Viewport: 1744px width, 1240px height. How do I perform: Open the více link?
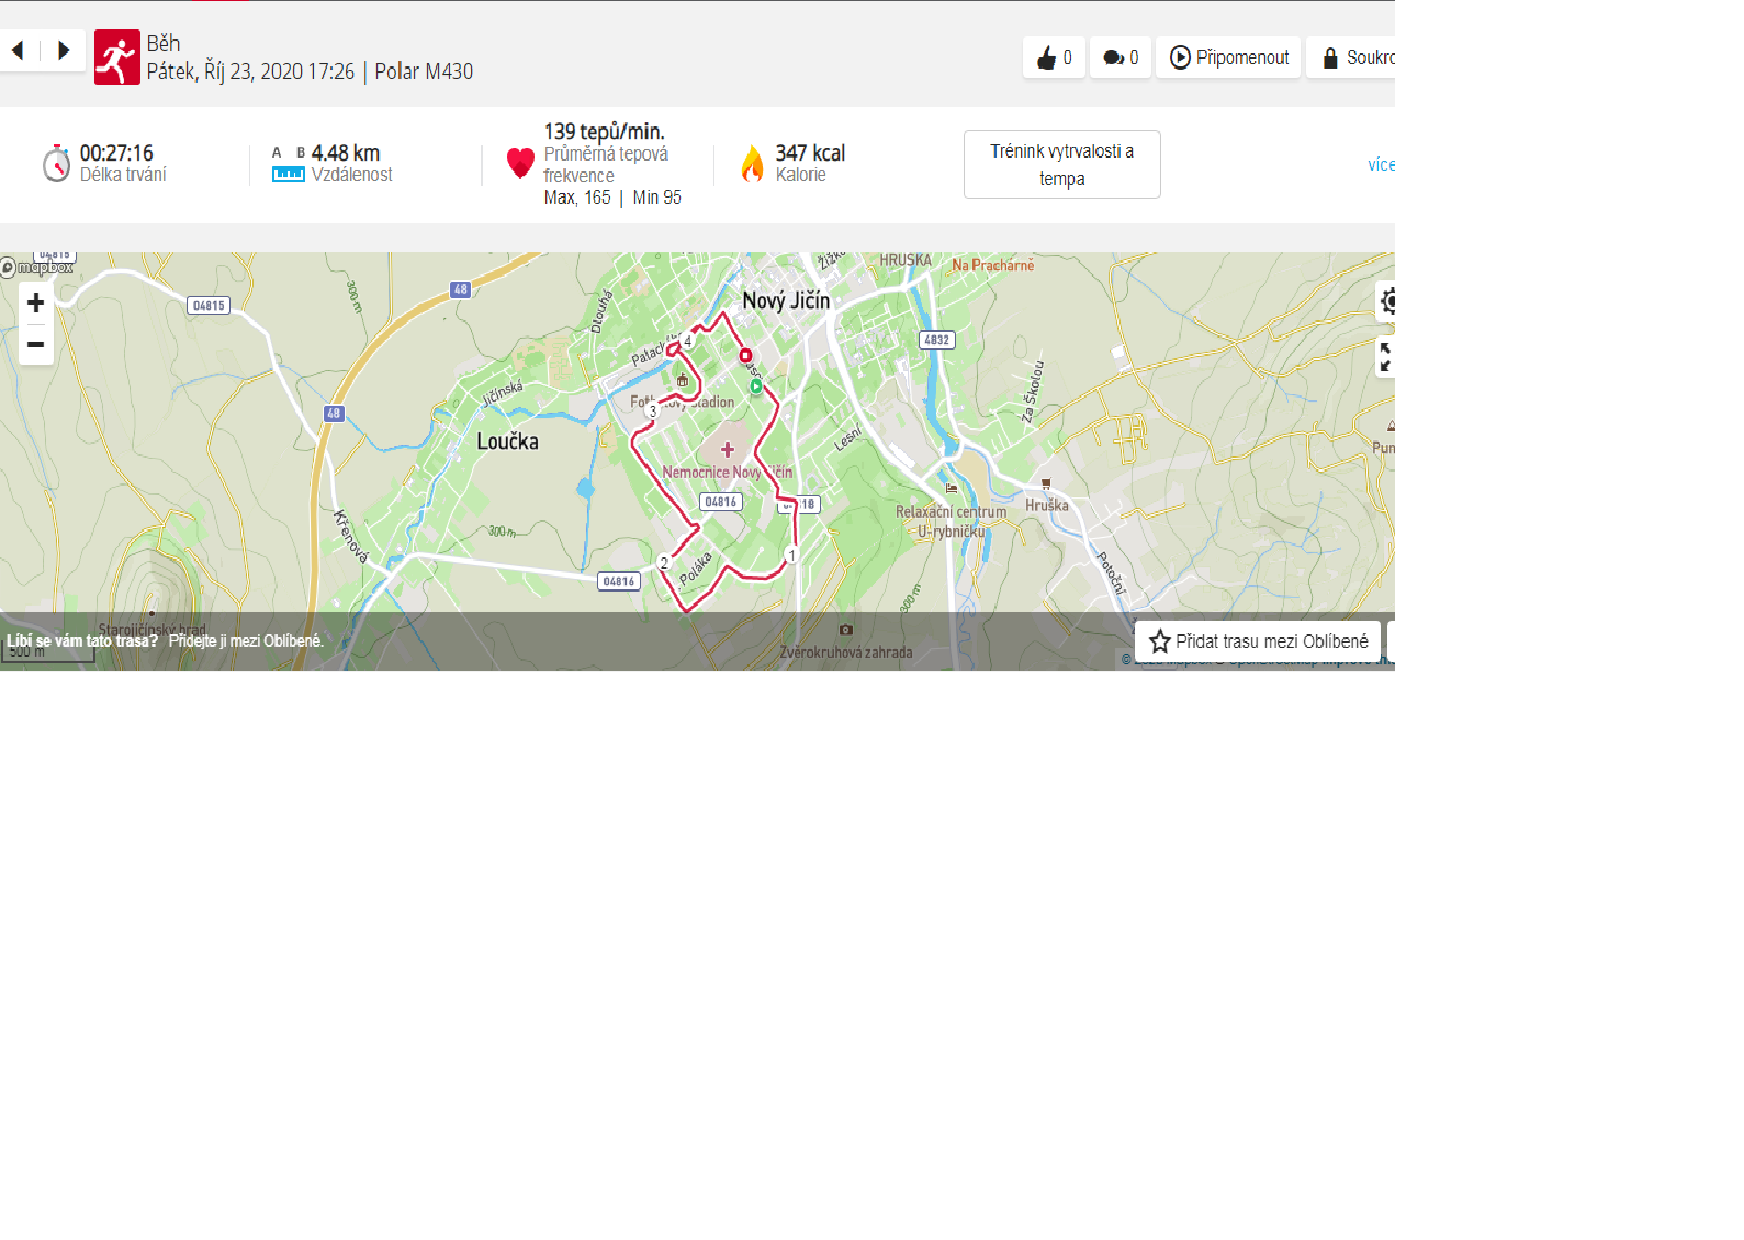point(1381,165)
